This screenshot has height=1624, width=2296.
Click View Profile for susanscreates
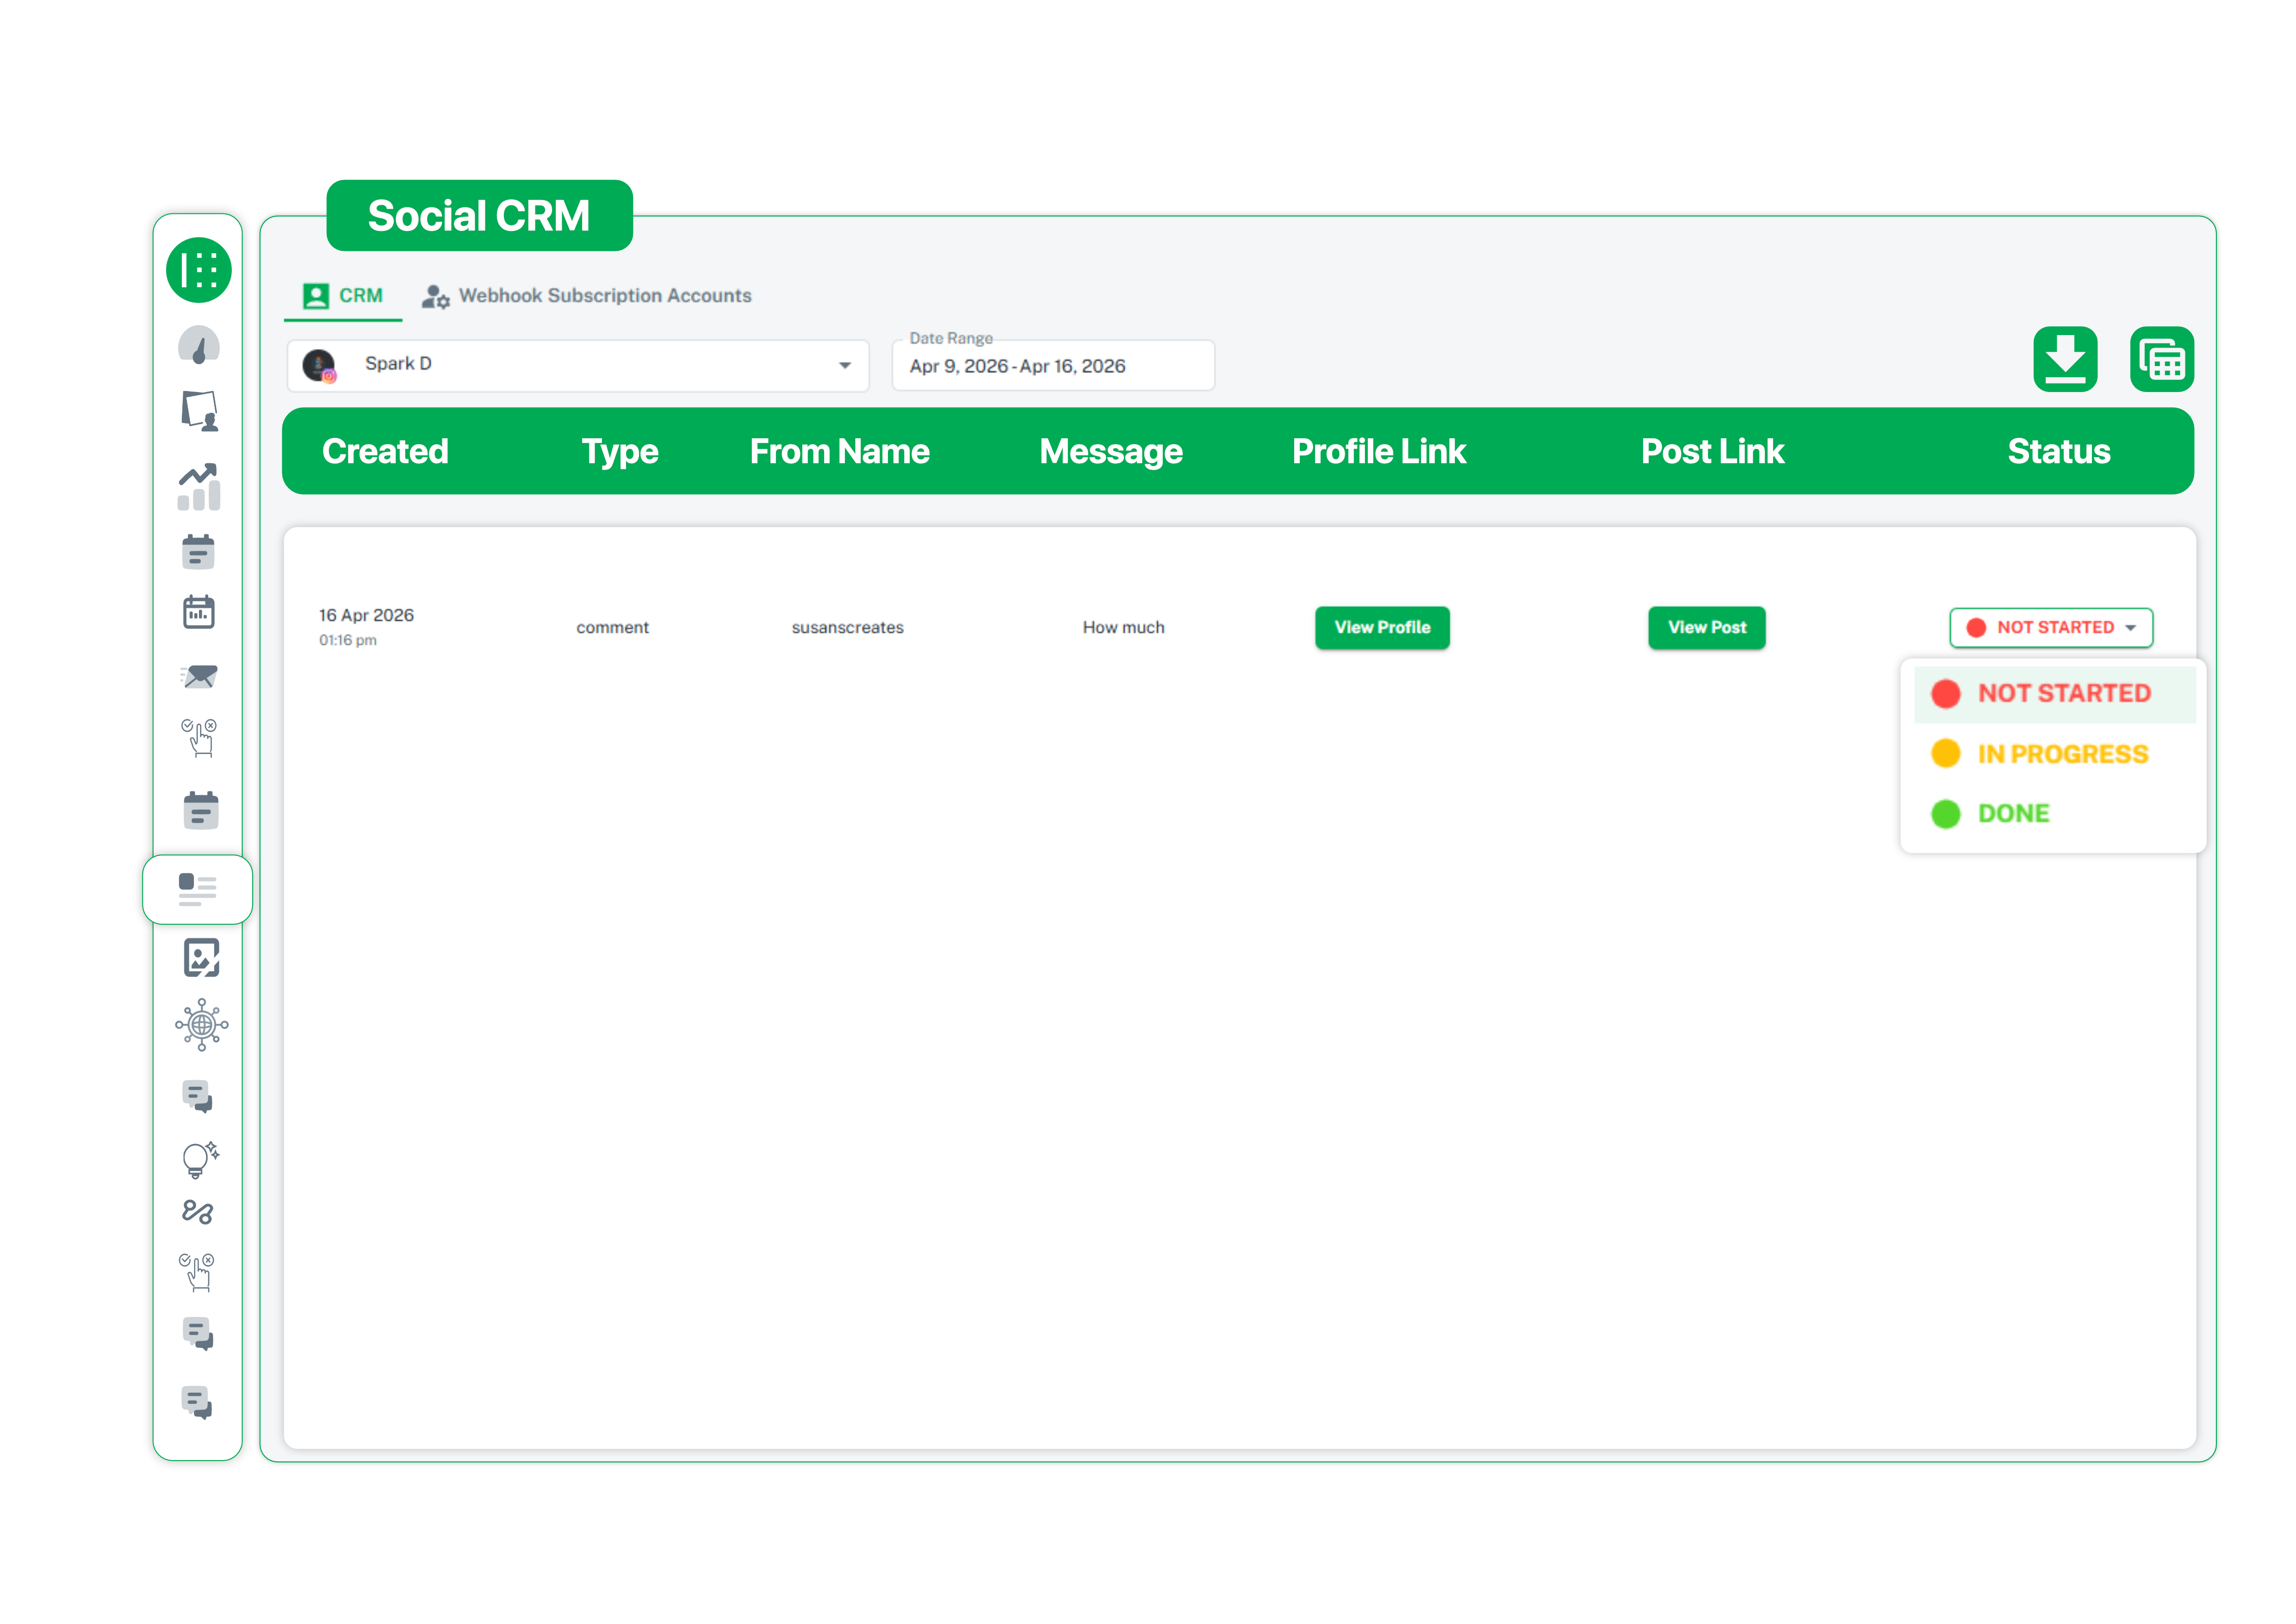click(1382, 627)
